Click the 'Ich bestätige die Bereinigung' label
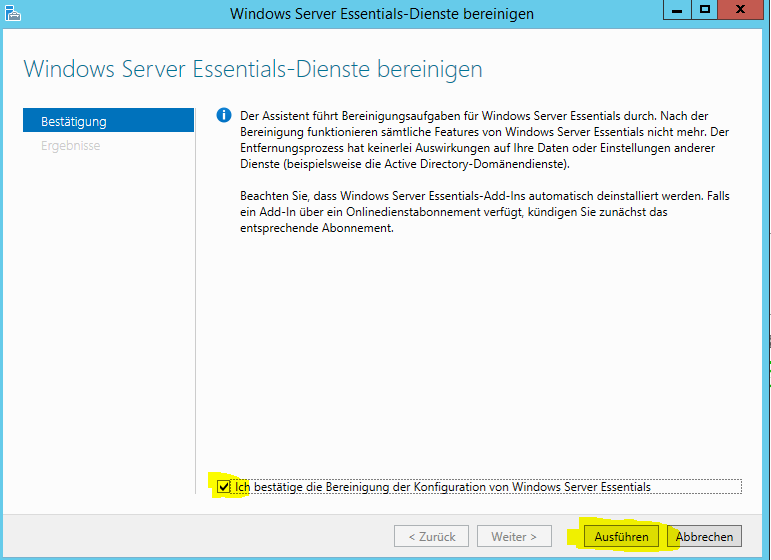The width and height of the screenshot is (771, 560). [x=442, y=487]
